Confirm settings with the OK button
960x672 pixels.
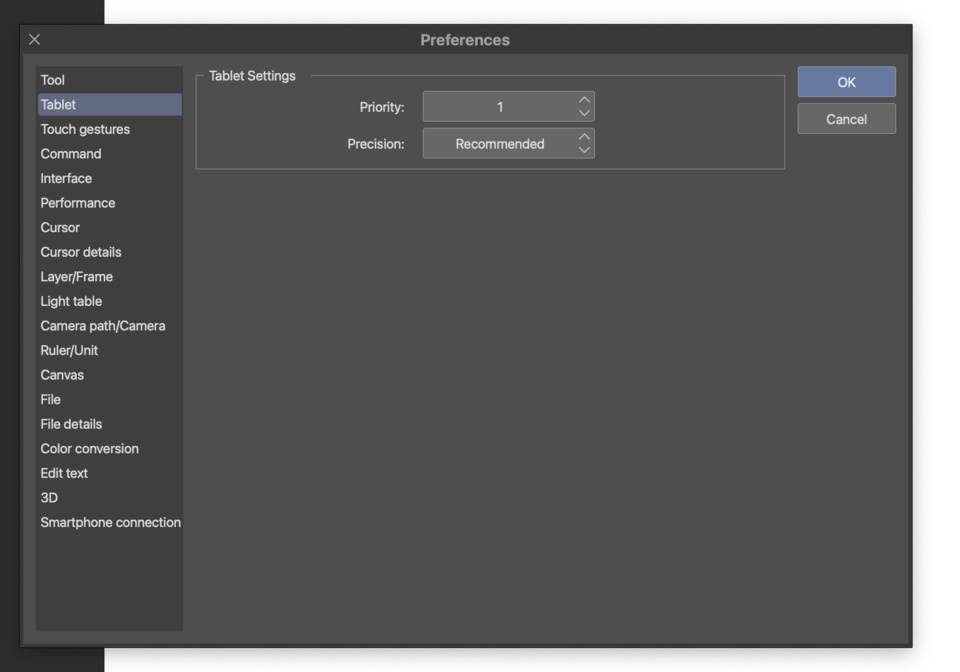[x=846, y=82]
